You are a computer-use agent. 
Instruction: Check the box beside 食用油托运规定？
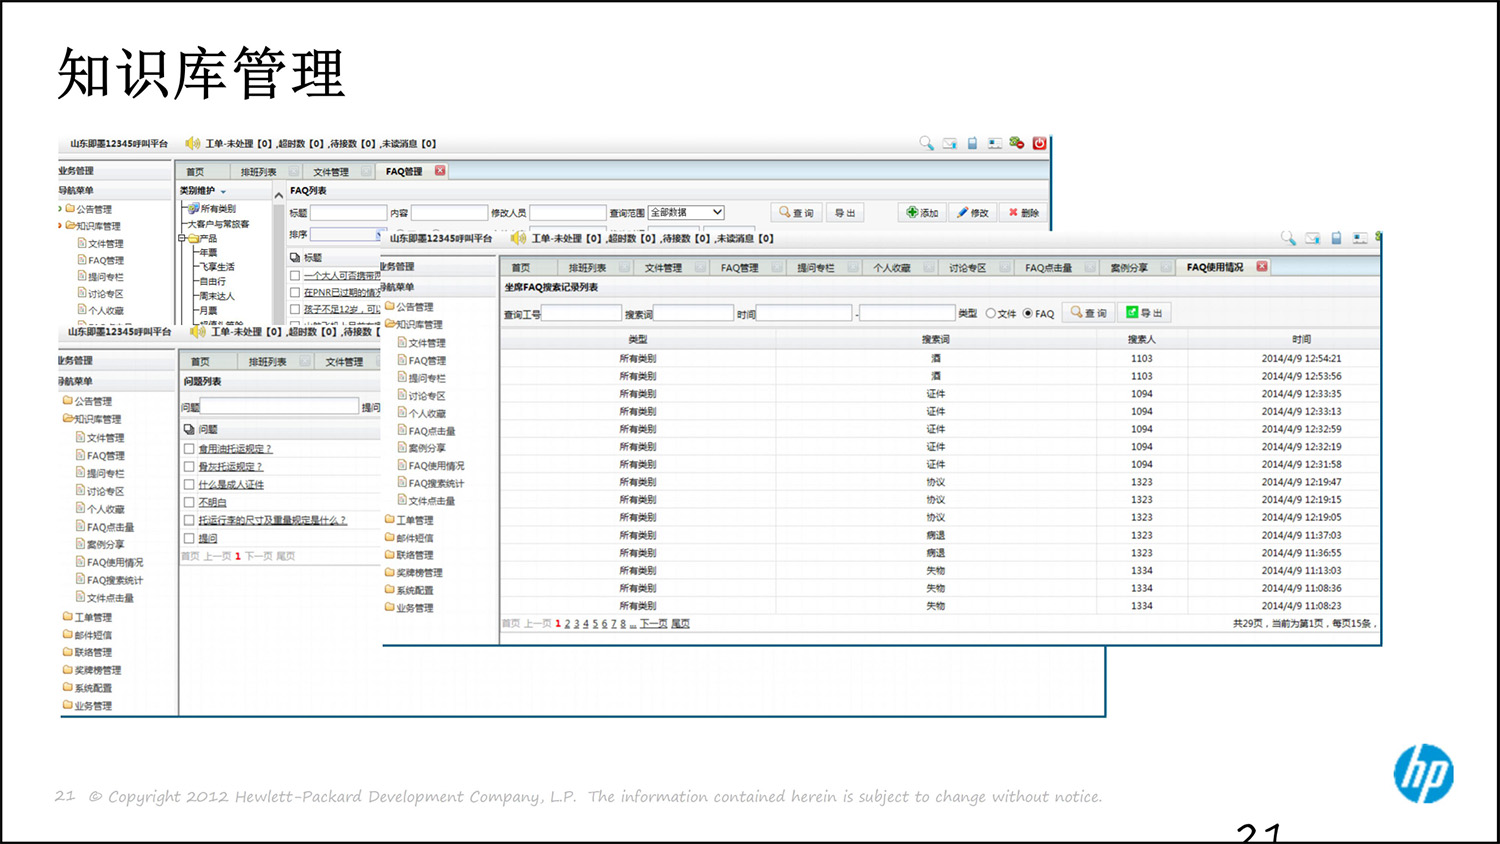pyautogui.click(x=189, y=449)
